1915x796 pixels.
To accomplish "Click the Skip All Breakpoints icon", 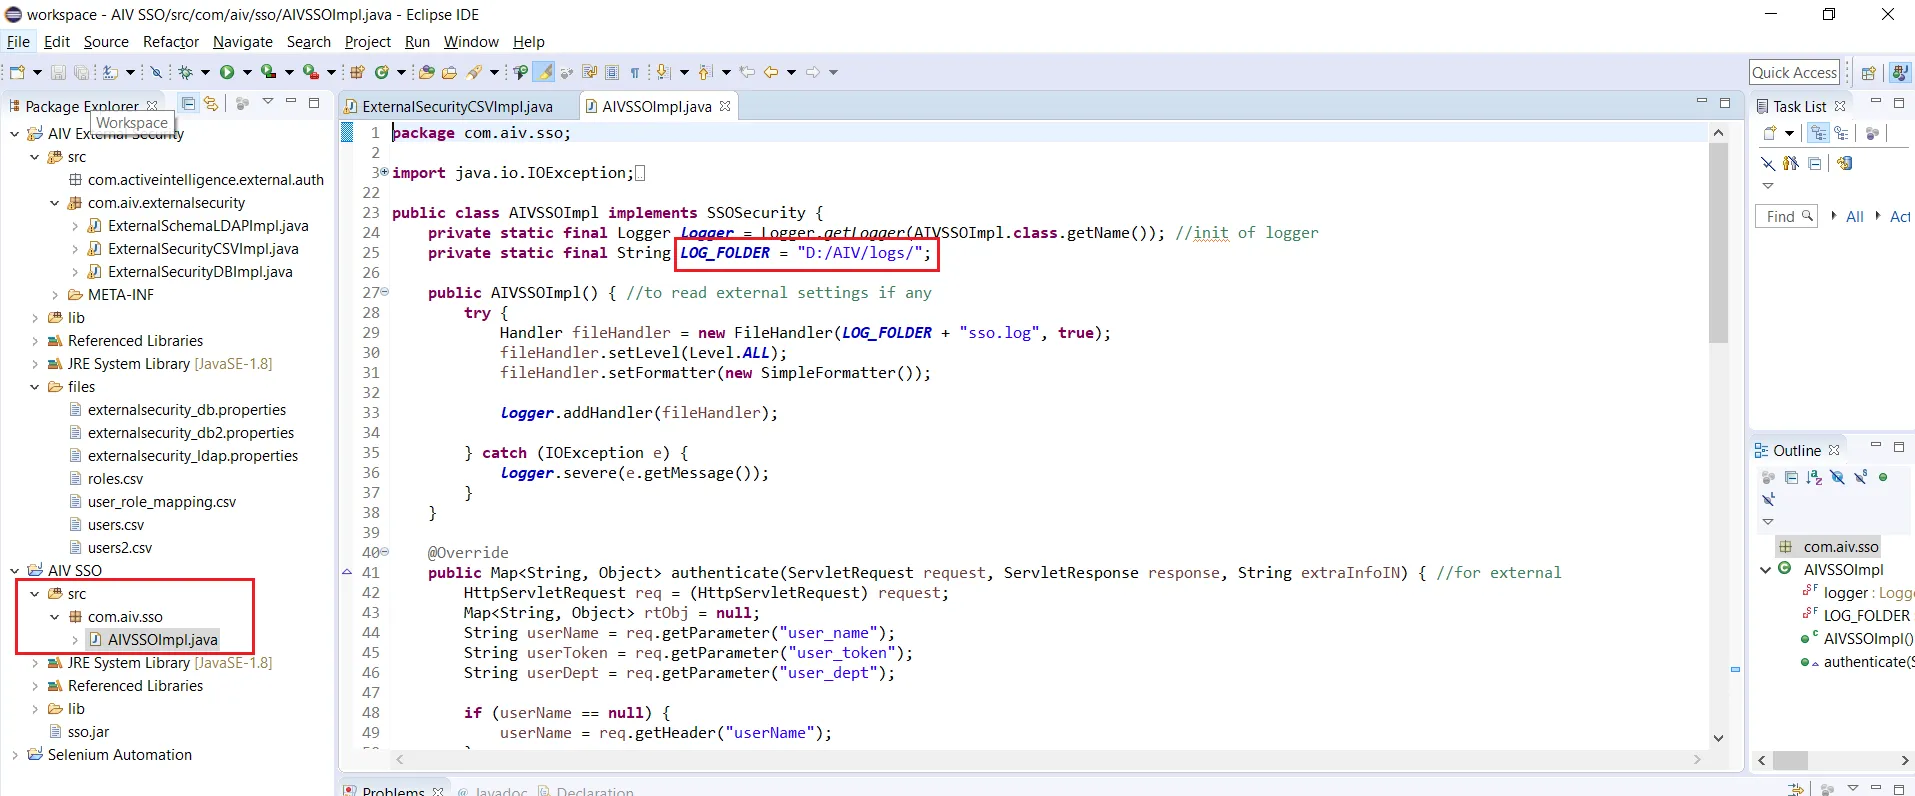I will tap(156, 72).
